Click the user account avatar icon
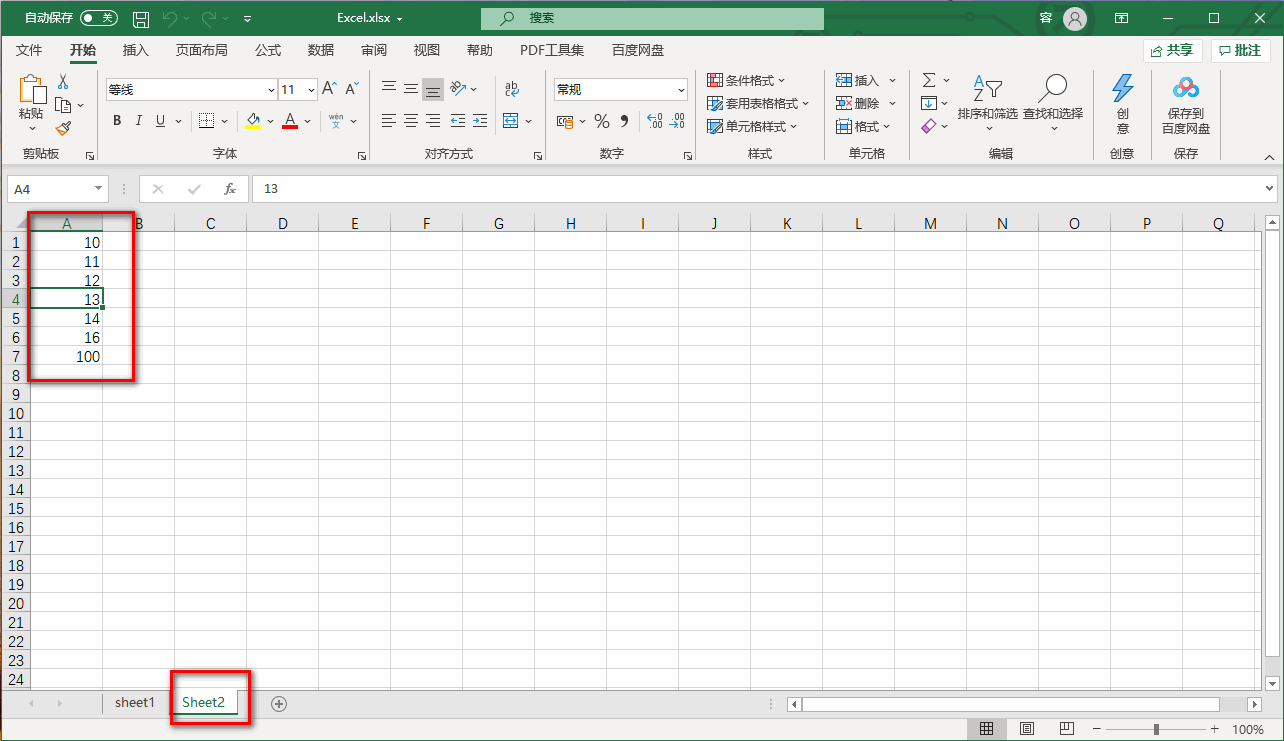The height and width of the screenshot is (741, 1284). click(1075, 18)
